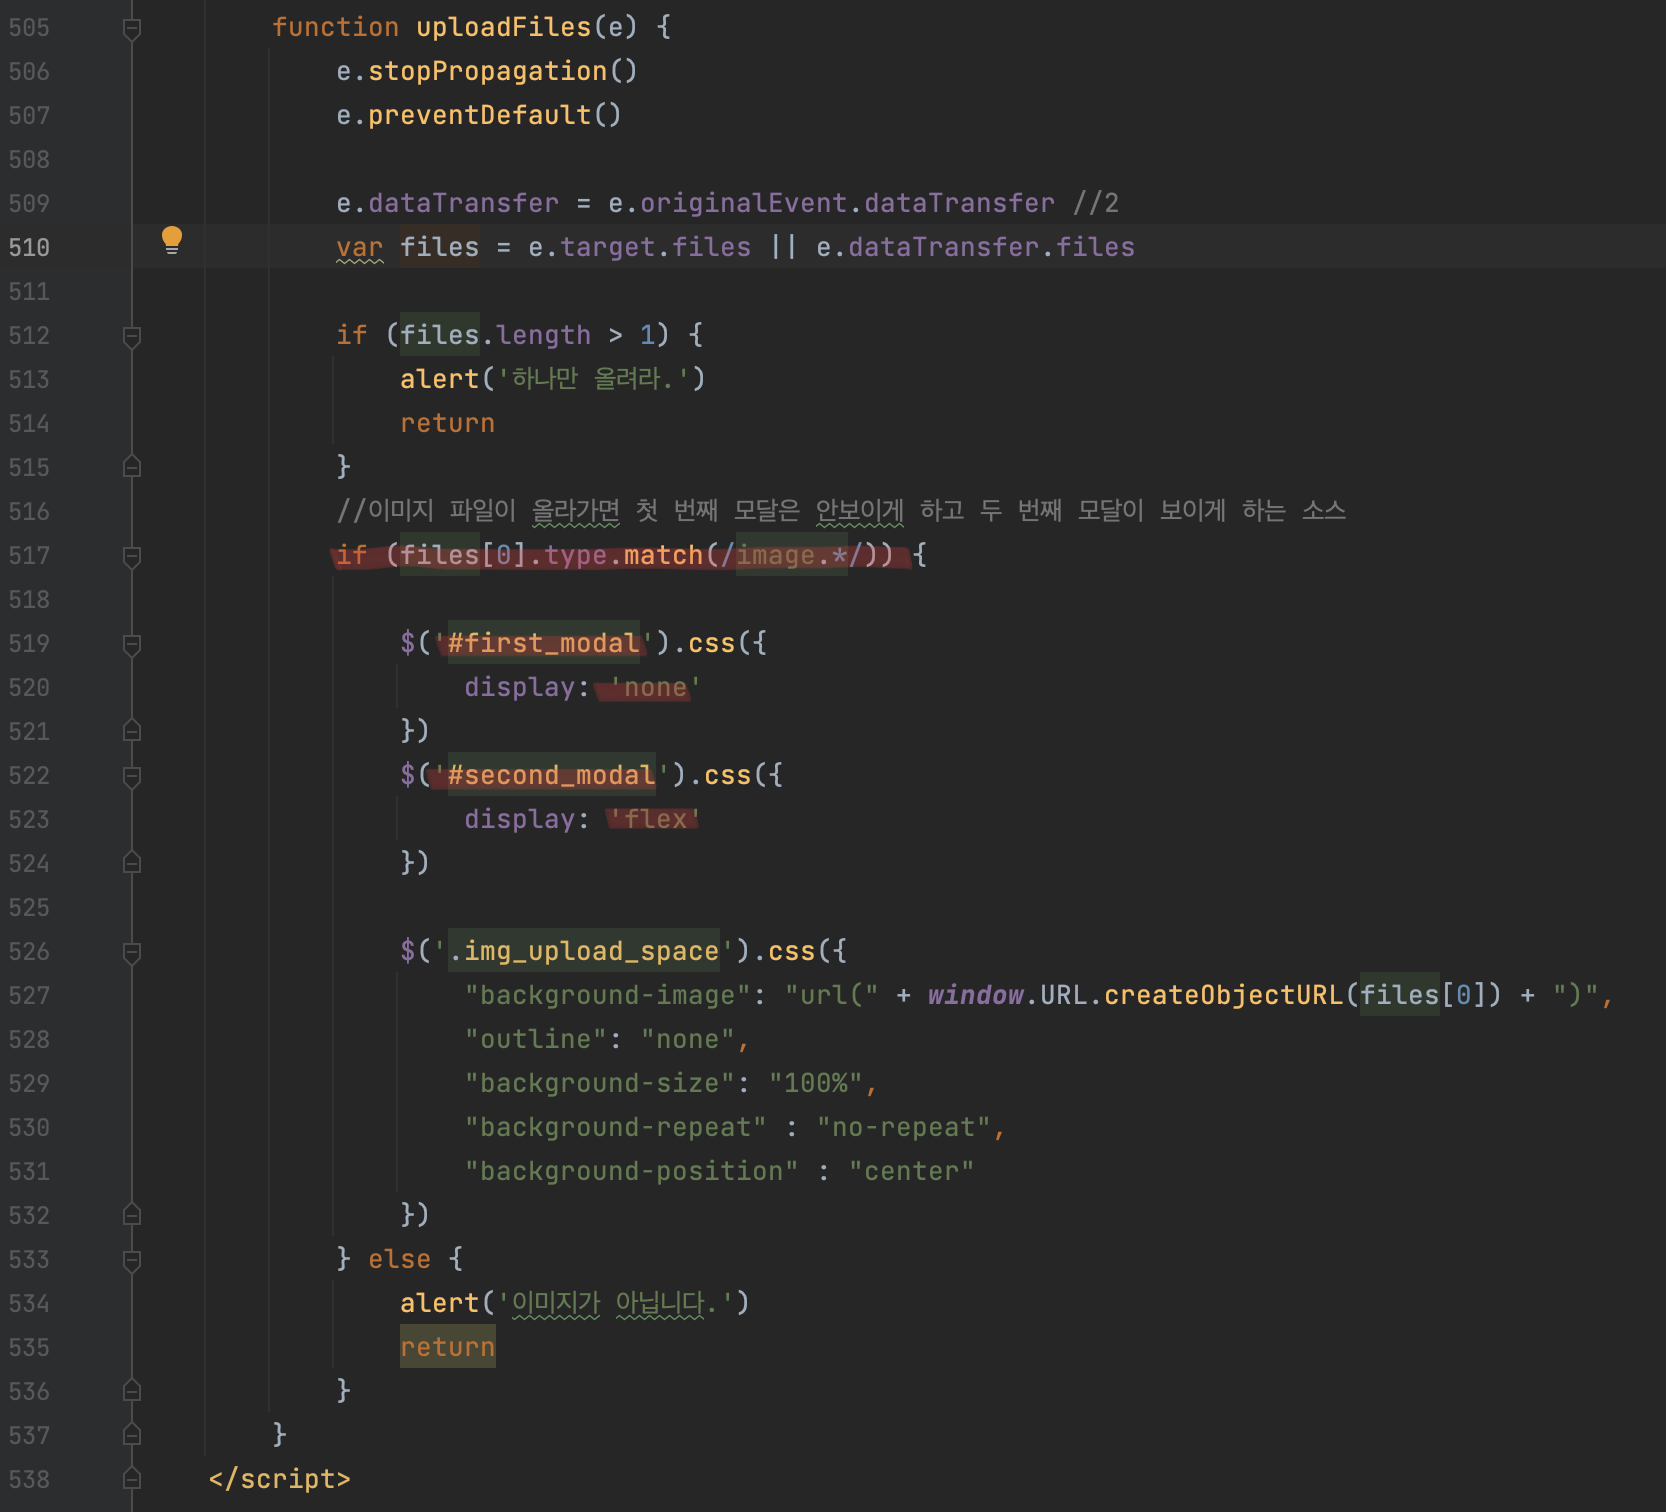Click the Korean comment on line 516
The width and height of the screenshot is (1666, 1512).
tap(841, 511)
